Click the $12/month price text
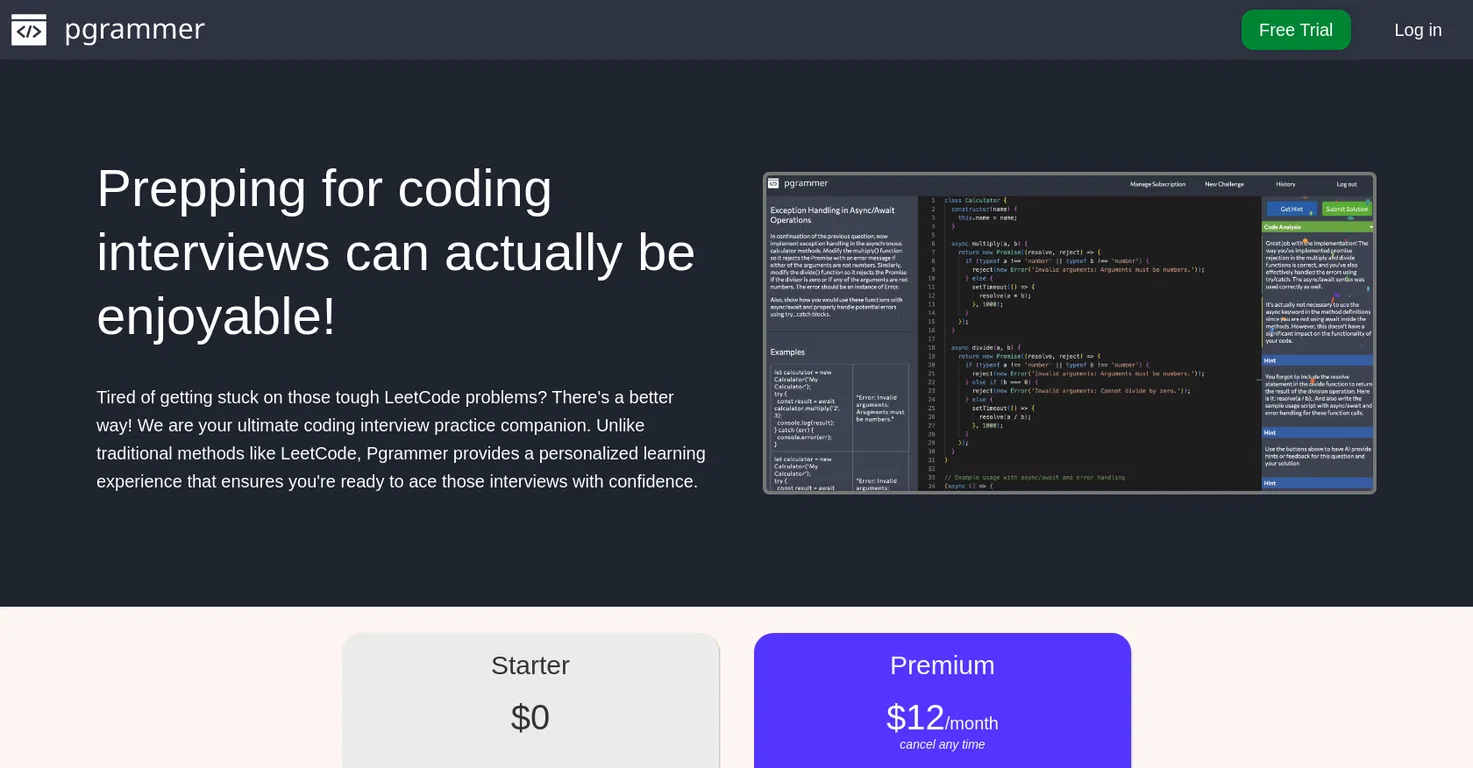This screenshot has width=1473, height=768. 942,718
